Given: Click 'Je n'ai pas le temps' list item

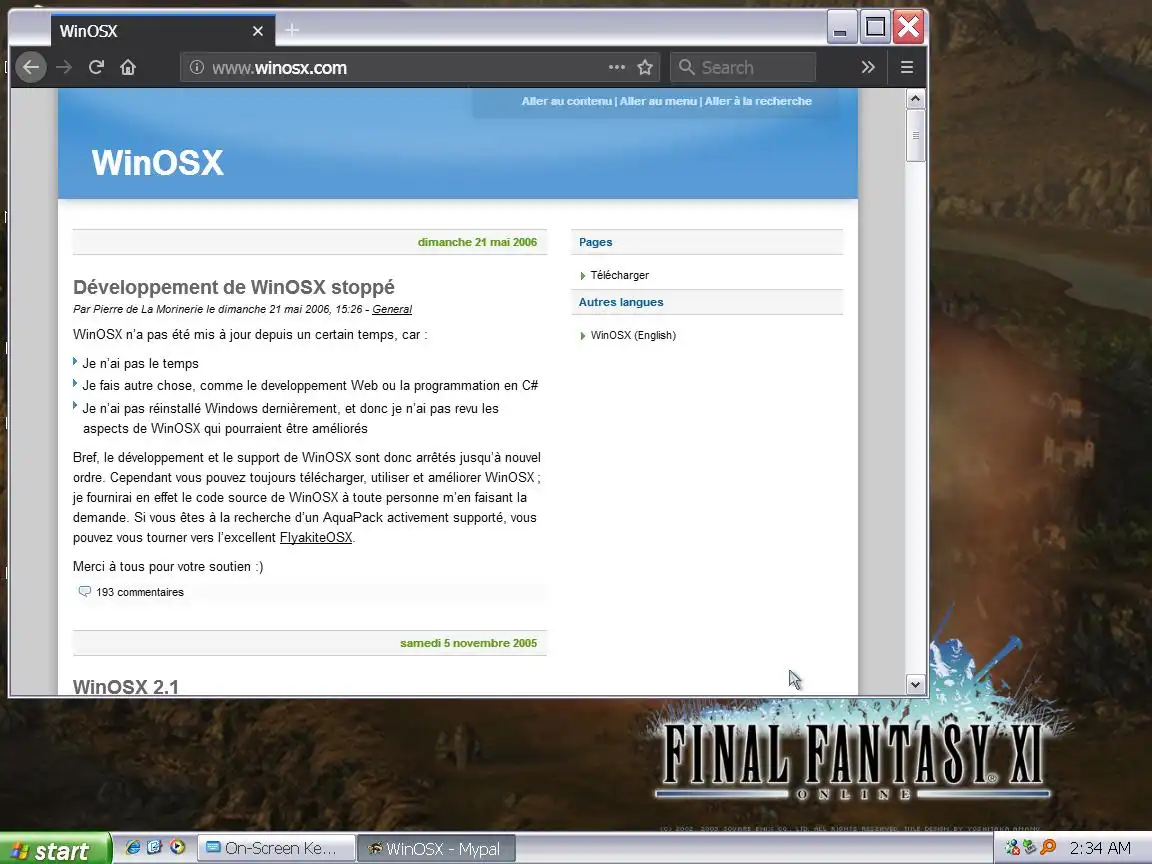Looking at the screenshot, I should [x=140, y=364].
